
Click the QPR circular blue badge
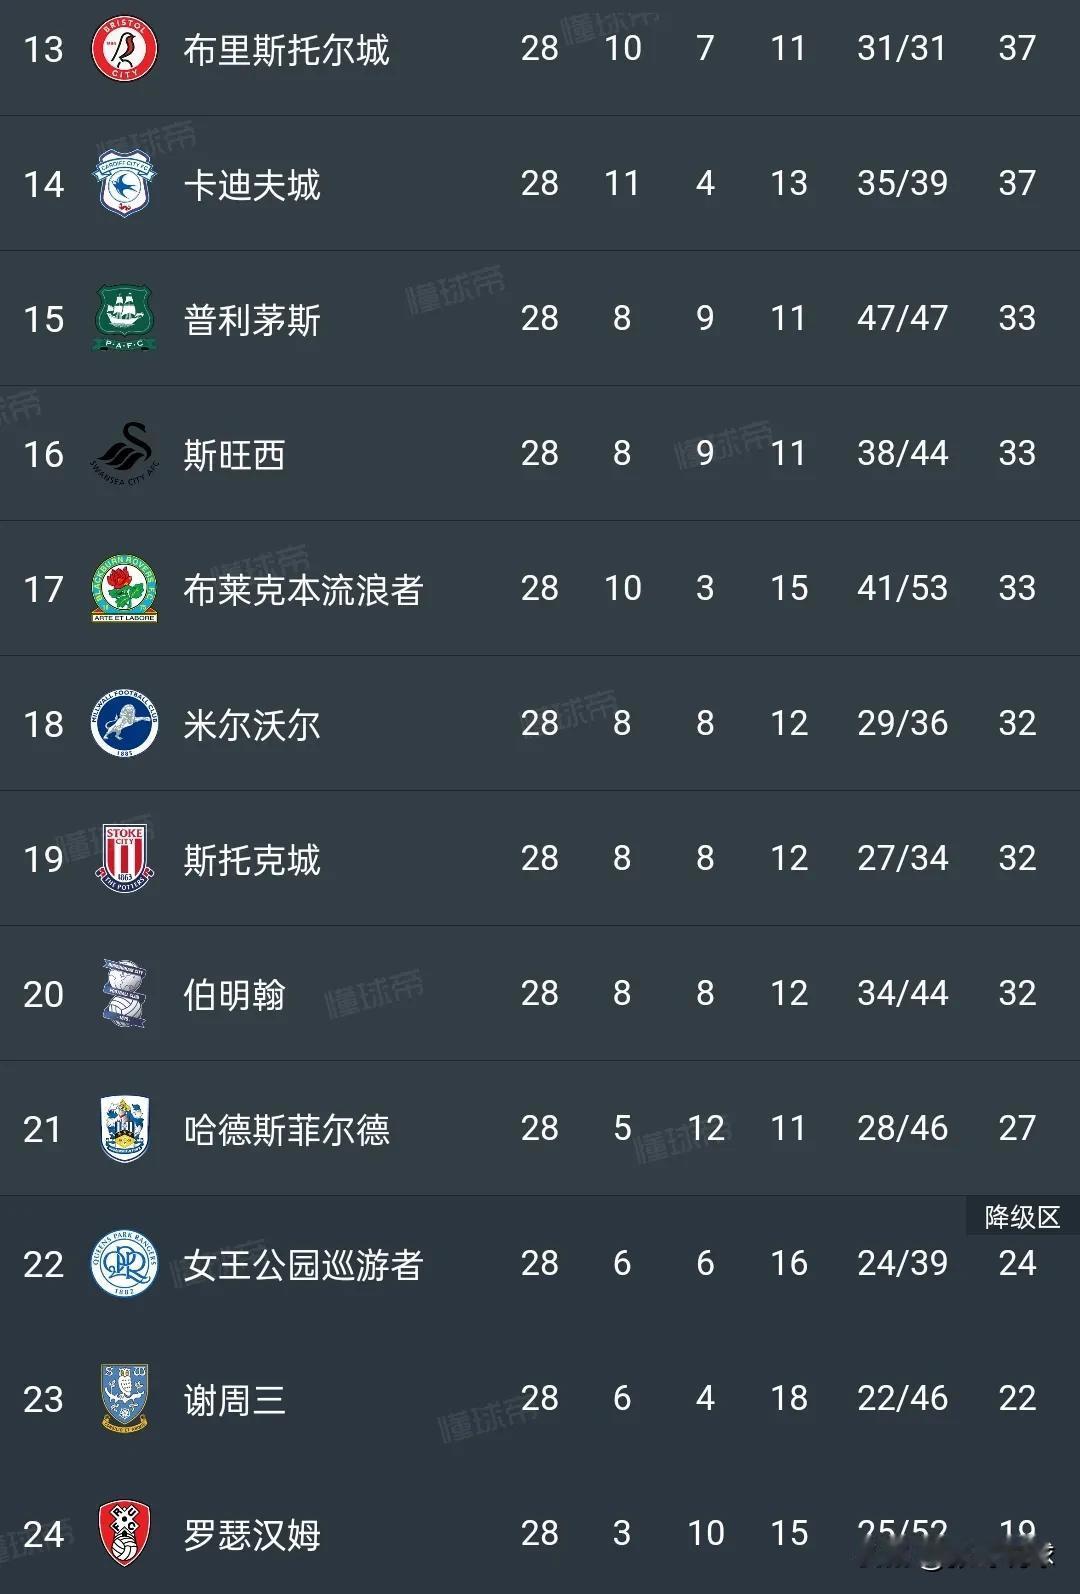124,1264
